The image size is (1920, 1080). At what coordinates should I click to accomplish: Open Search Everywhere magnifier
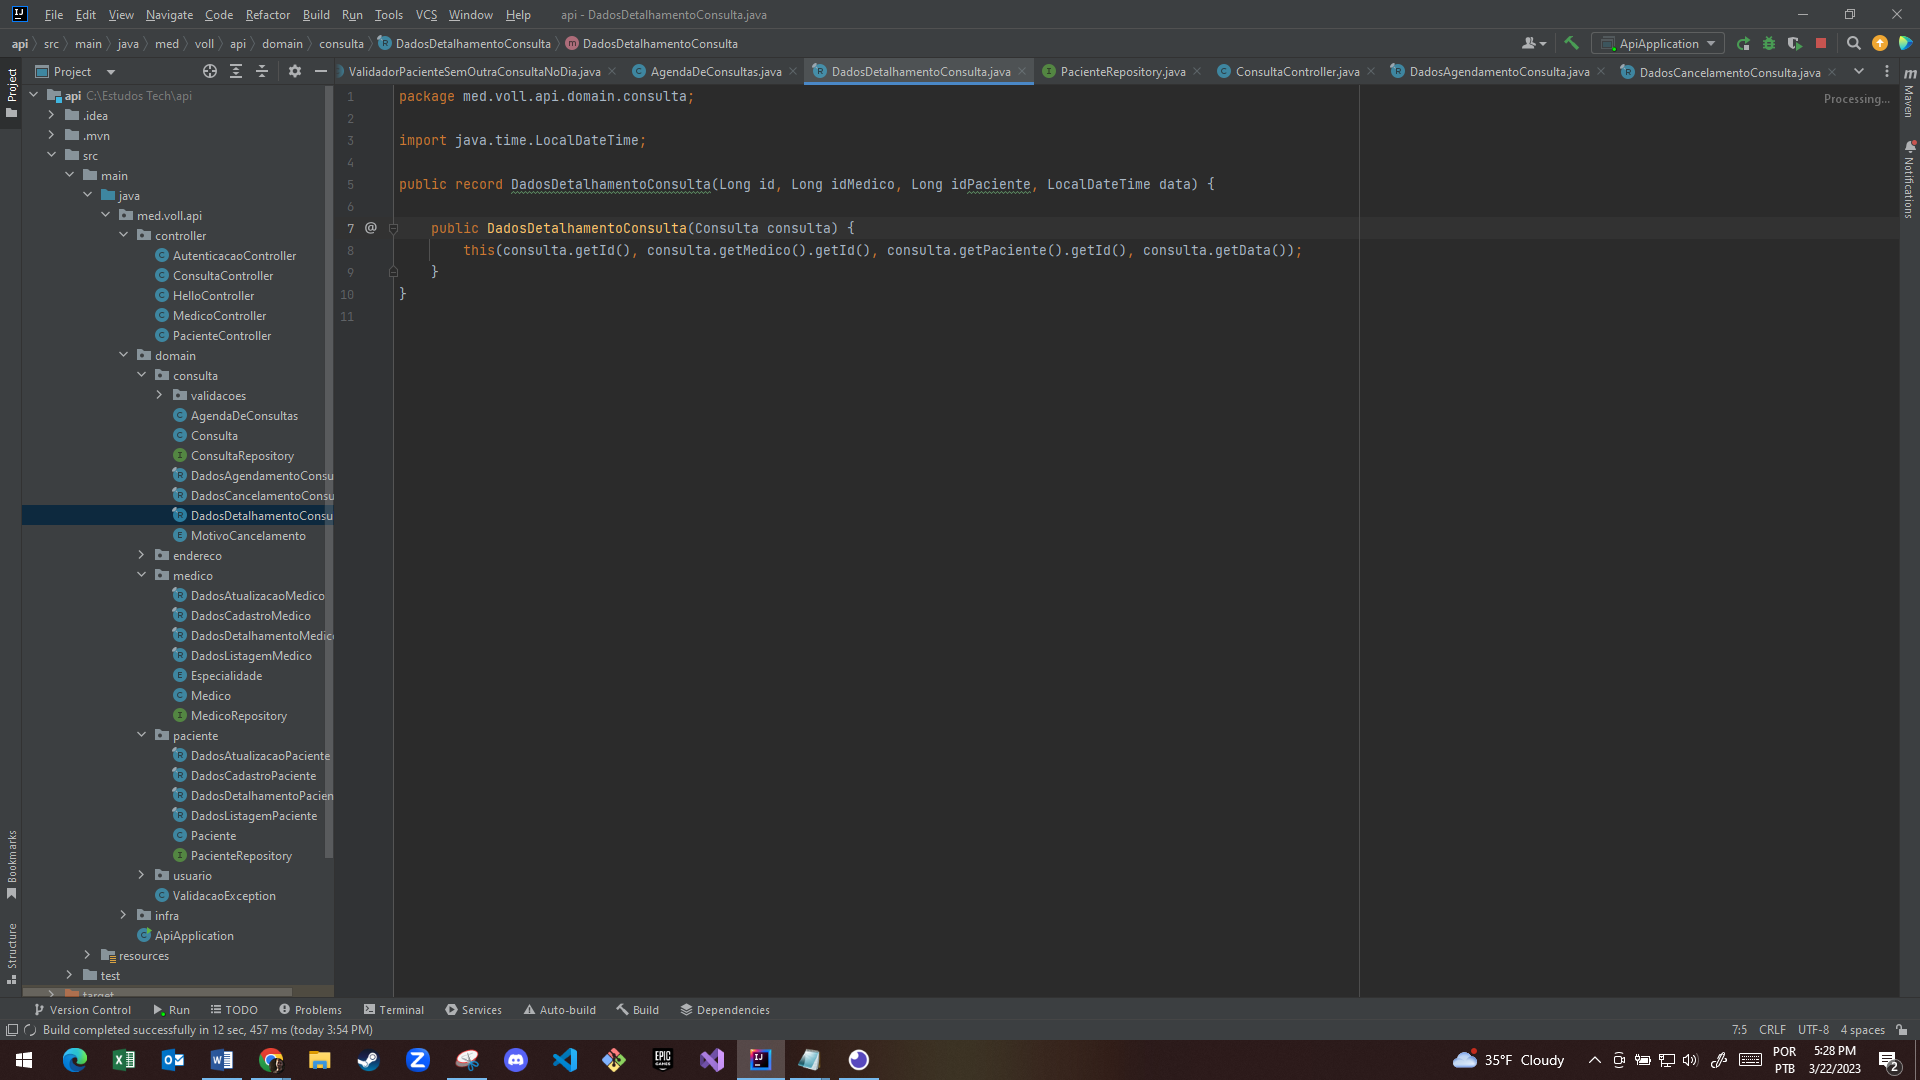pos(1853,43)
